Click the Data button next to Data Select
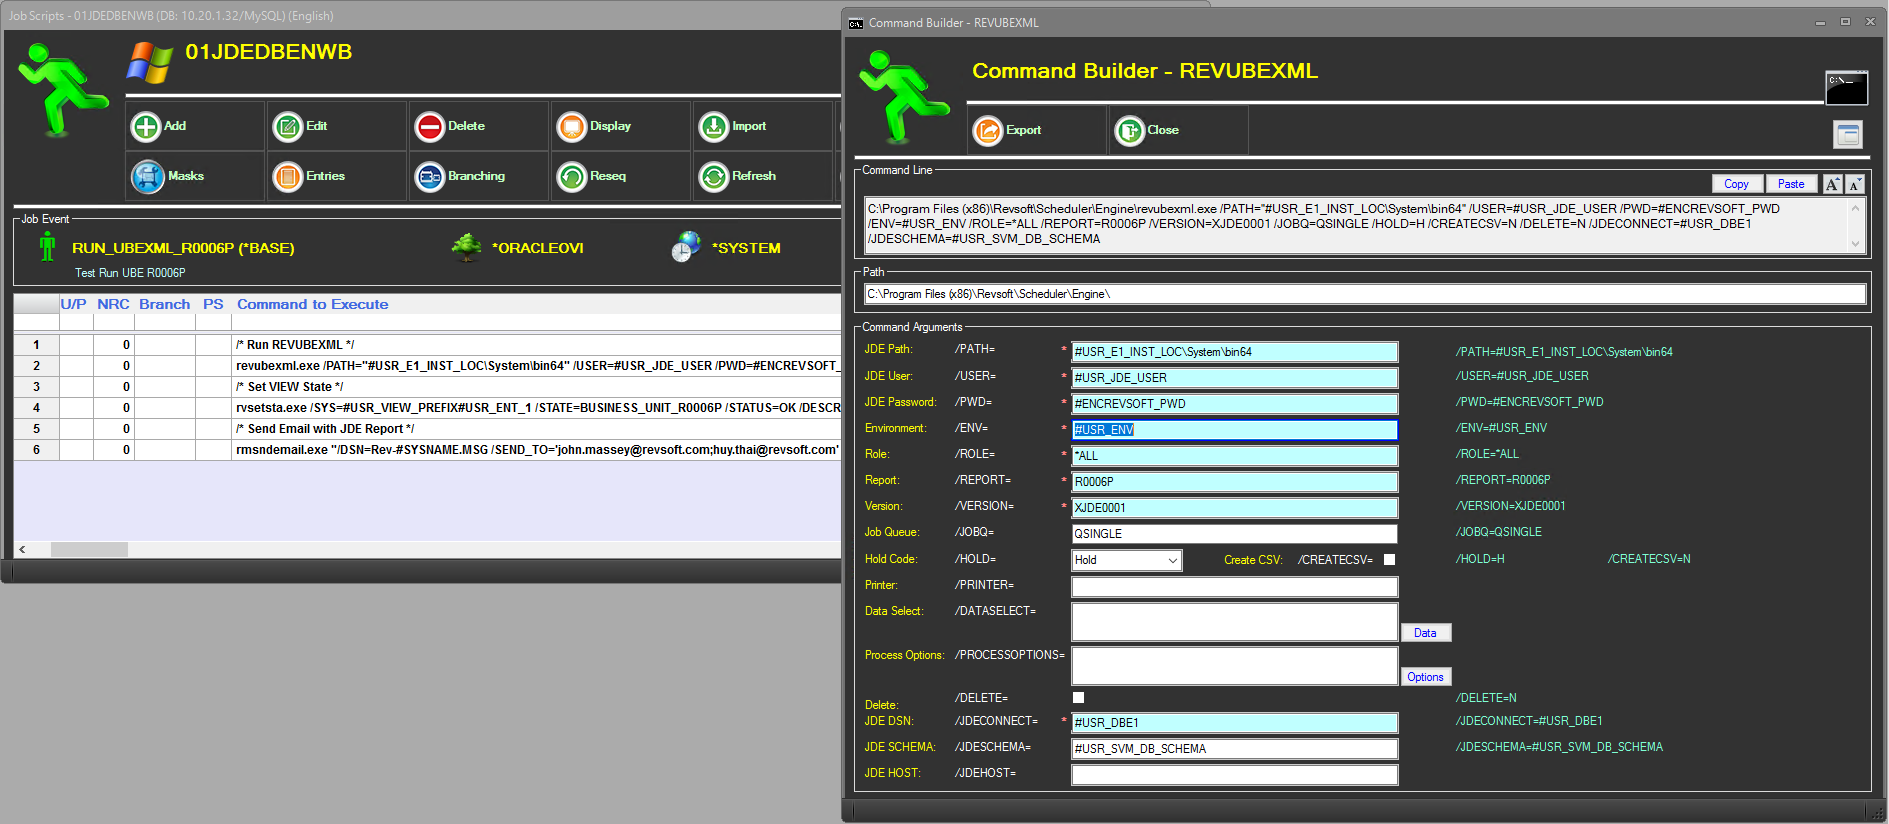 click(1425, 633)
